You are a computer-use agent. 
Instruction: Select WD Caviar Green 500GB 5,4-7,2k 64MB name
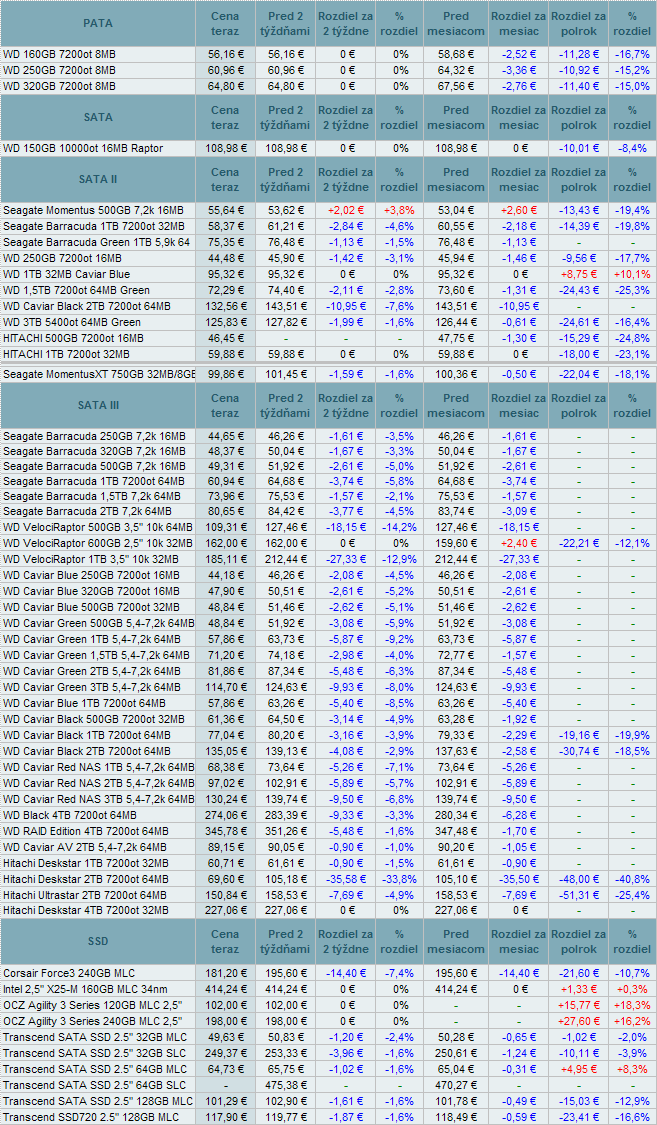point(99,623)
